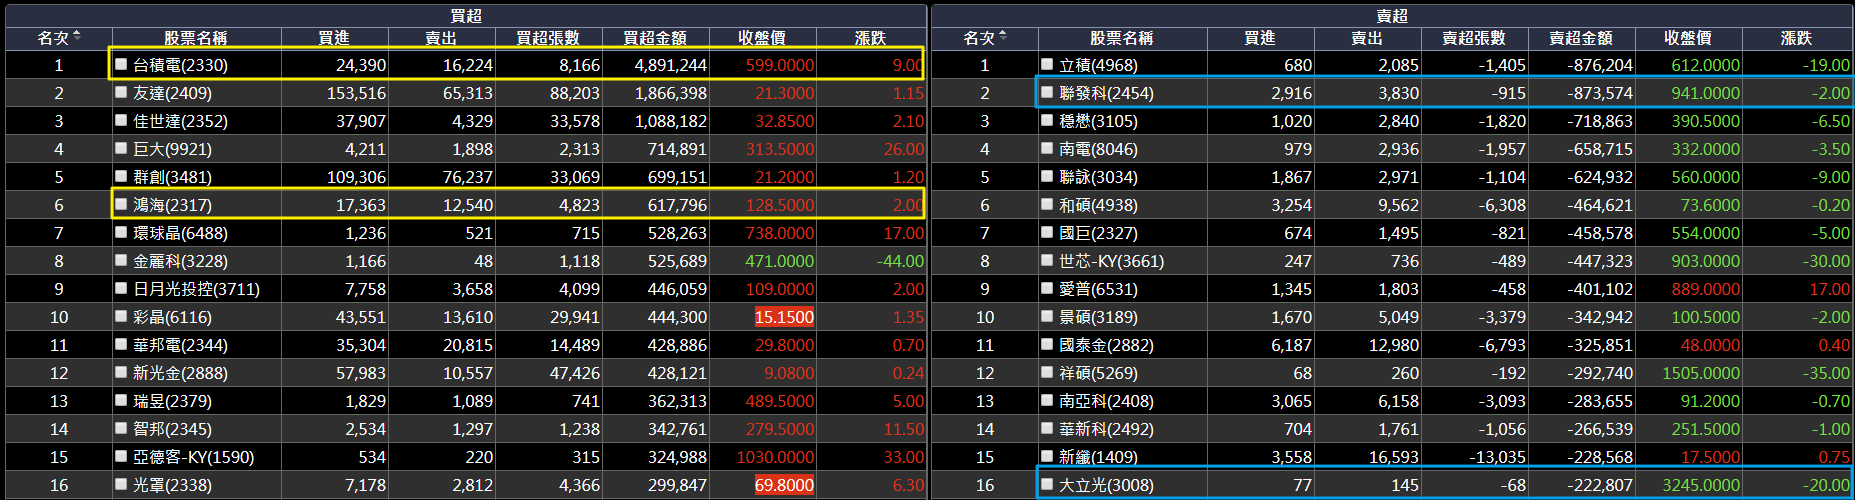Click the 收盤價 header in 買超 table
1855x500 pixels.
point(762,38)
